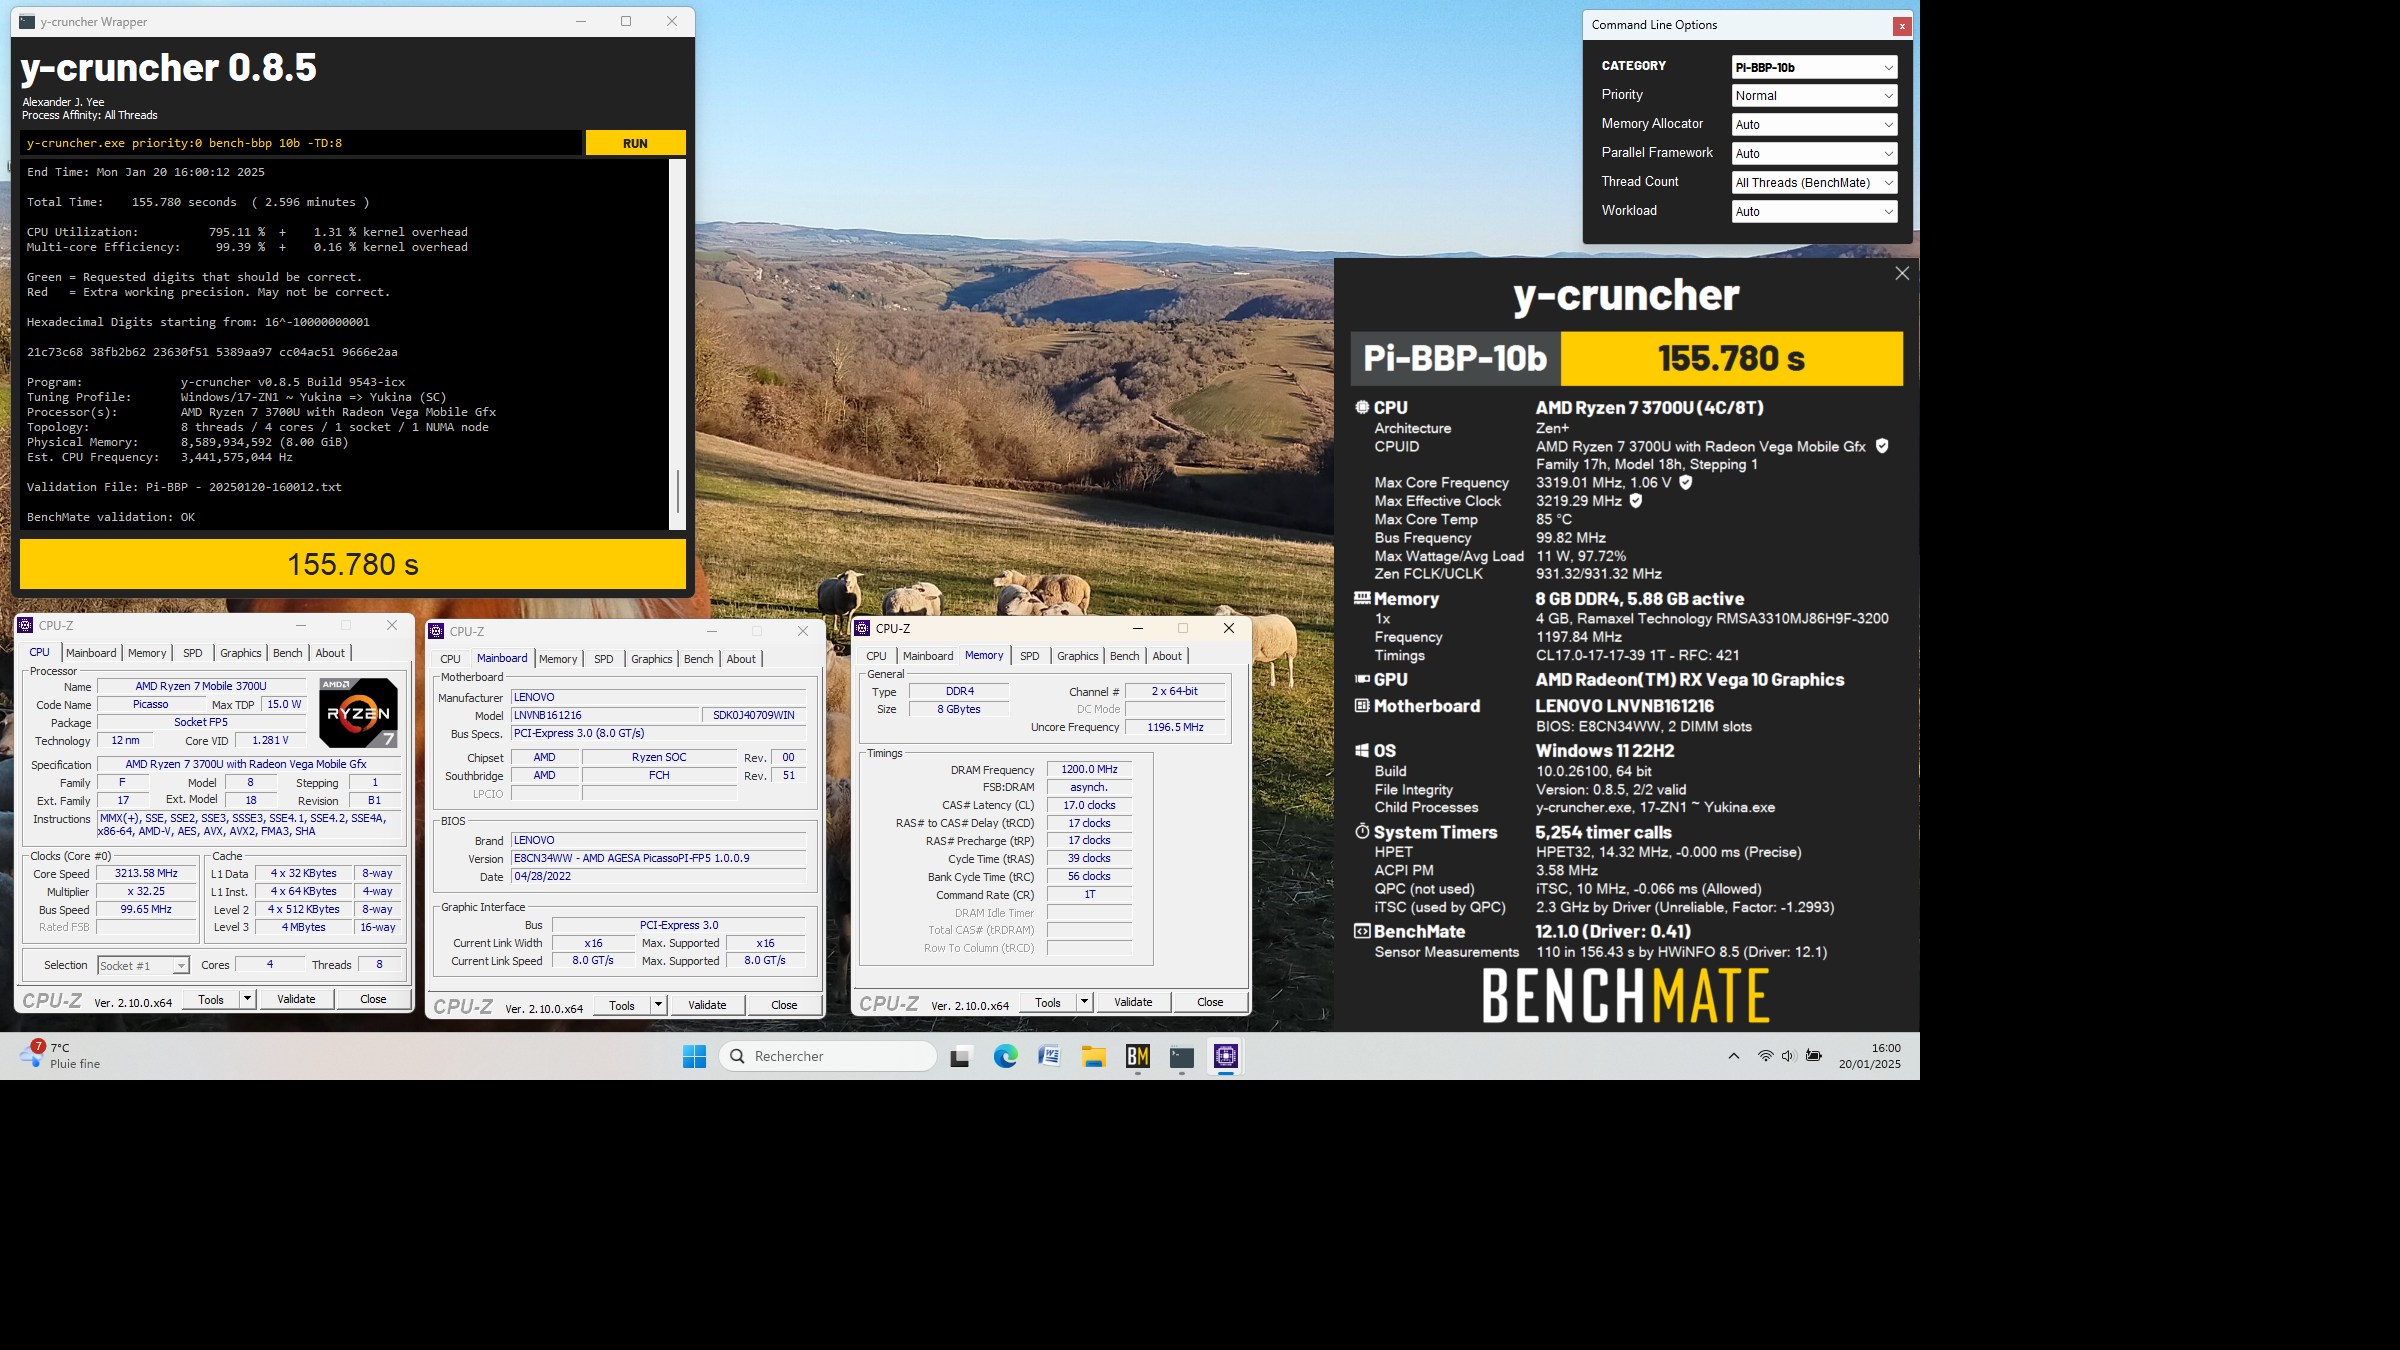Open the Windows Start menu
The height and width of the screenshot is (1350, 2400).
tap(694, 1056)
